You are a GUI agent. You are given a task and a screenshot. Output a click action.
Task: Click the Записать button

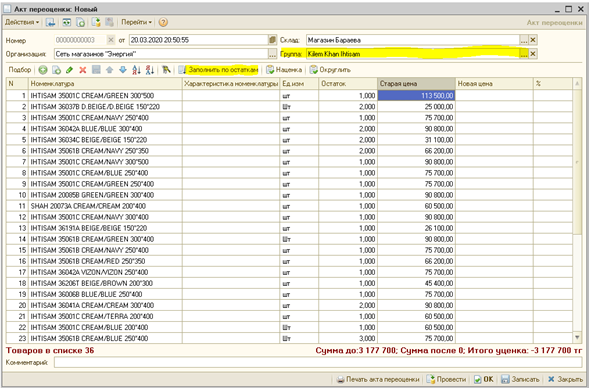pos(520,379)
